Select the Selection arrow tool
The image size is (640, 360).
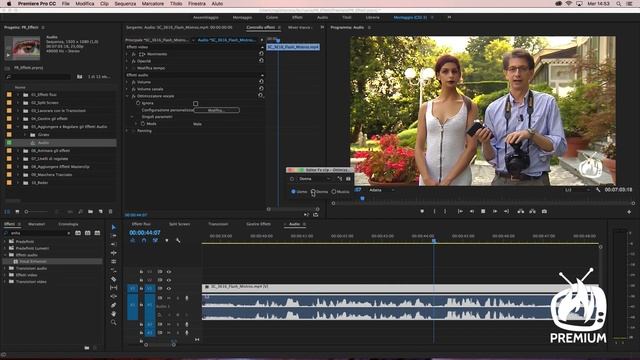point(113,227)
